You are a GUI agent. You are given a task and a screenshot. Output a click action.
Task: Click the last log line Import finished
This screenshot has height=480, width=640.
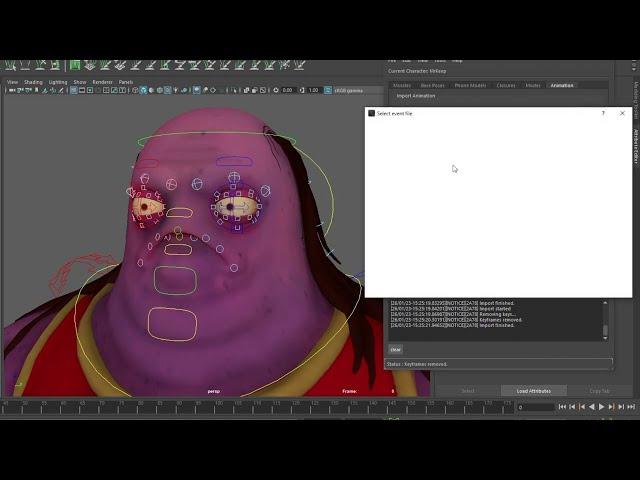(452, 325)
